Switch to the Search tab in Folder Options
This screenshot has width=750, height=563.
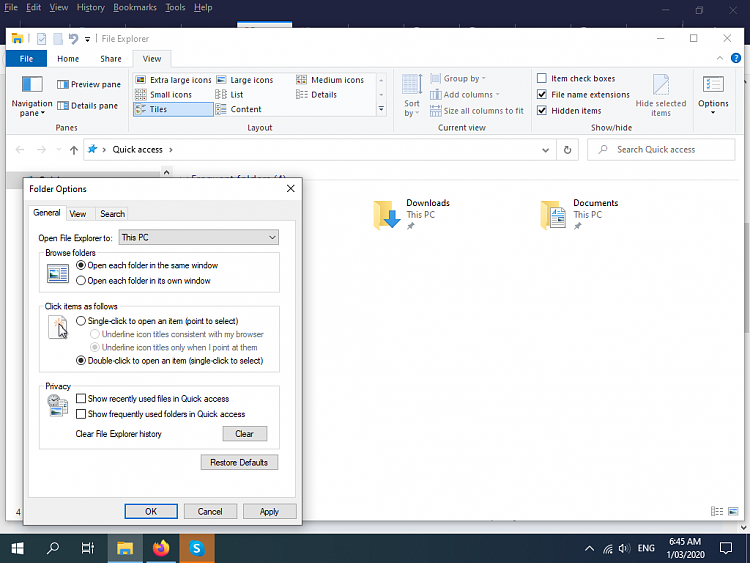click(x=112, y=213)
